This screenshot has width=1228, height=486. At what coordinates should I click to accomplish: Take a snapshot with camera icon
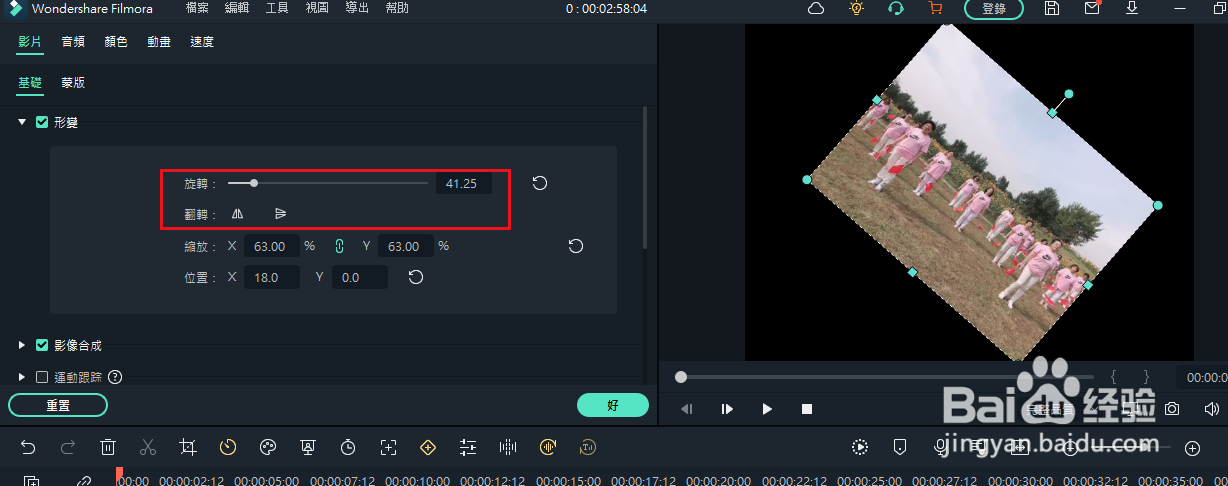pos(1172,408)
